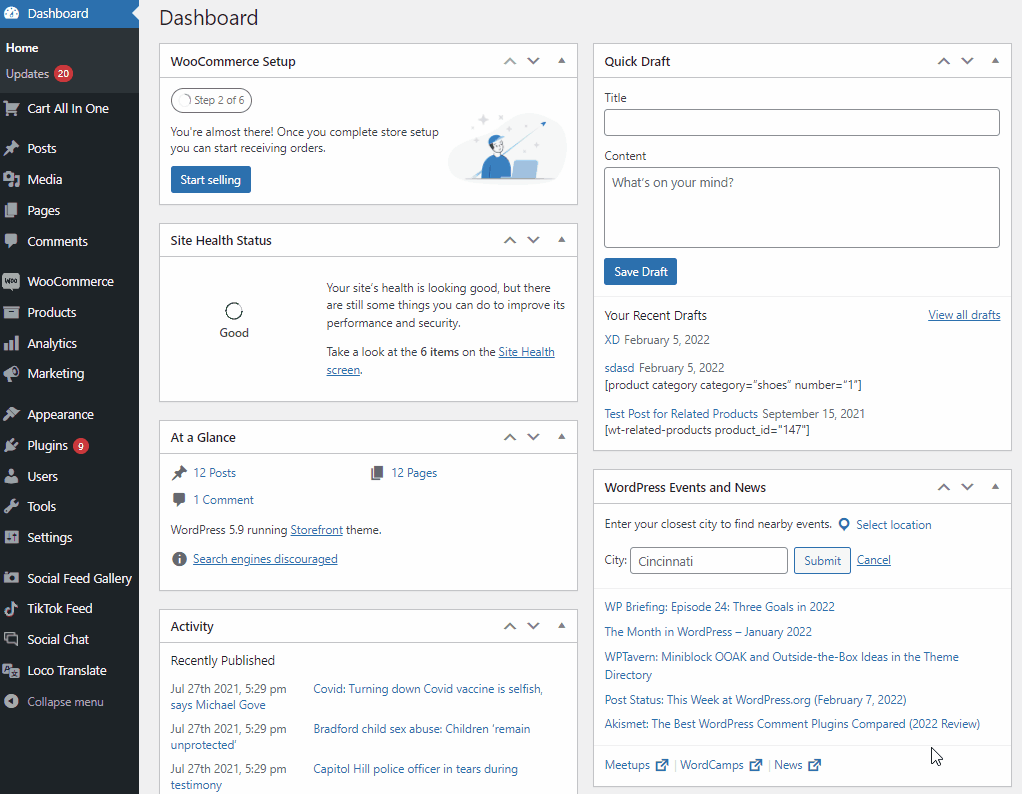Click the Social Feed Gallery camera icon
This screenshot has width=1022, height=794.
pyautogui.click(x=11, y=578)
